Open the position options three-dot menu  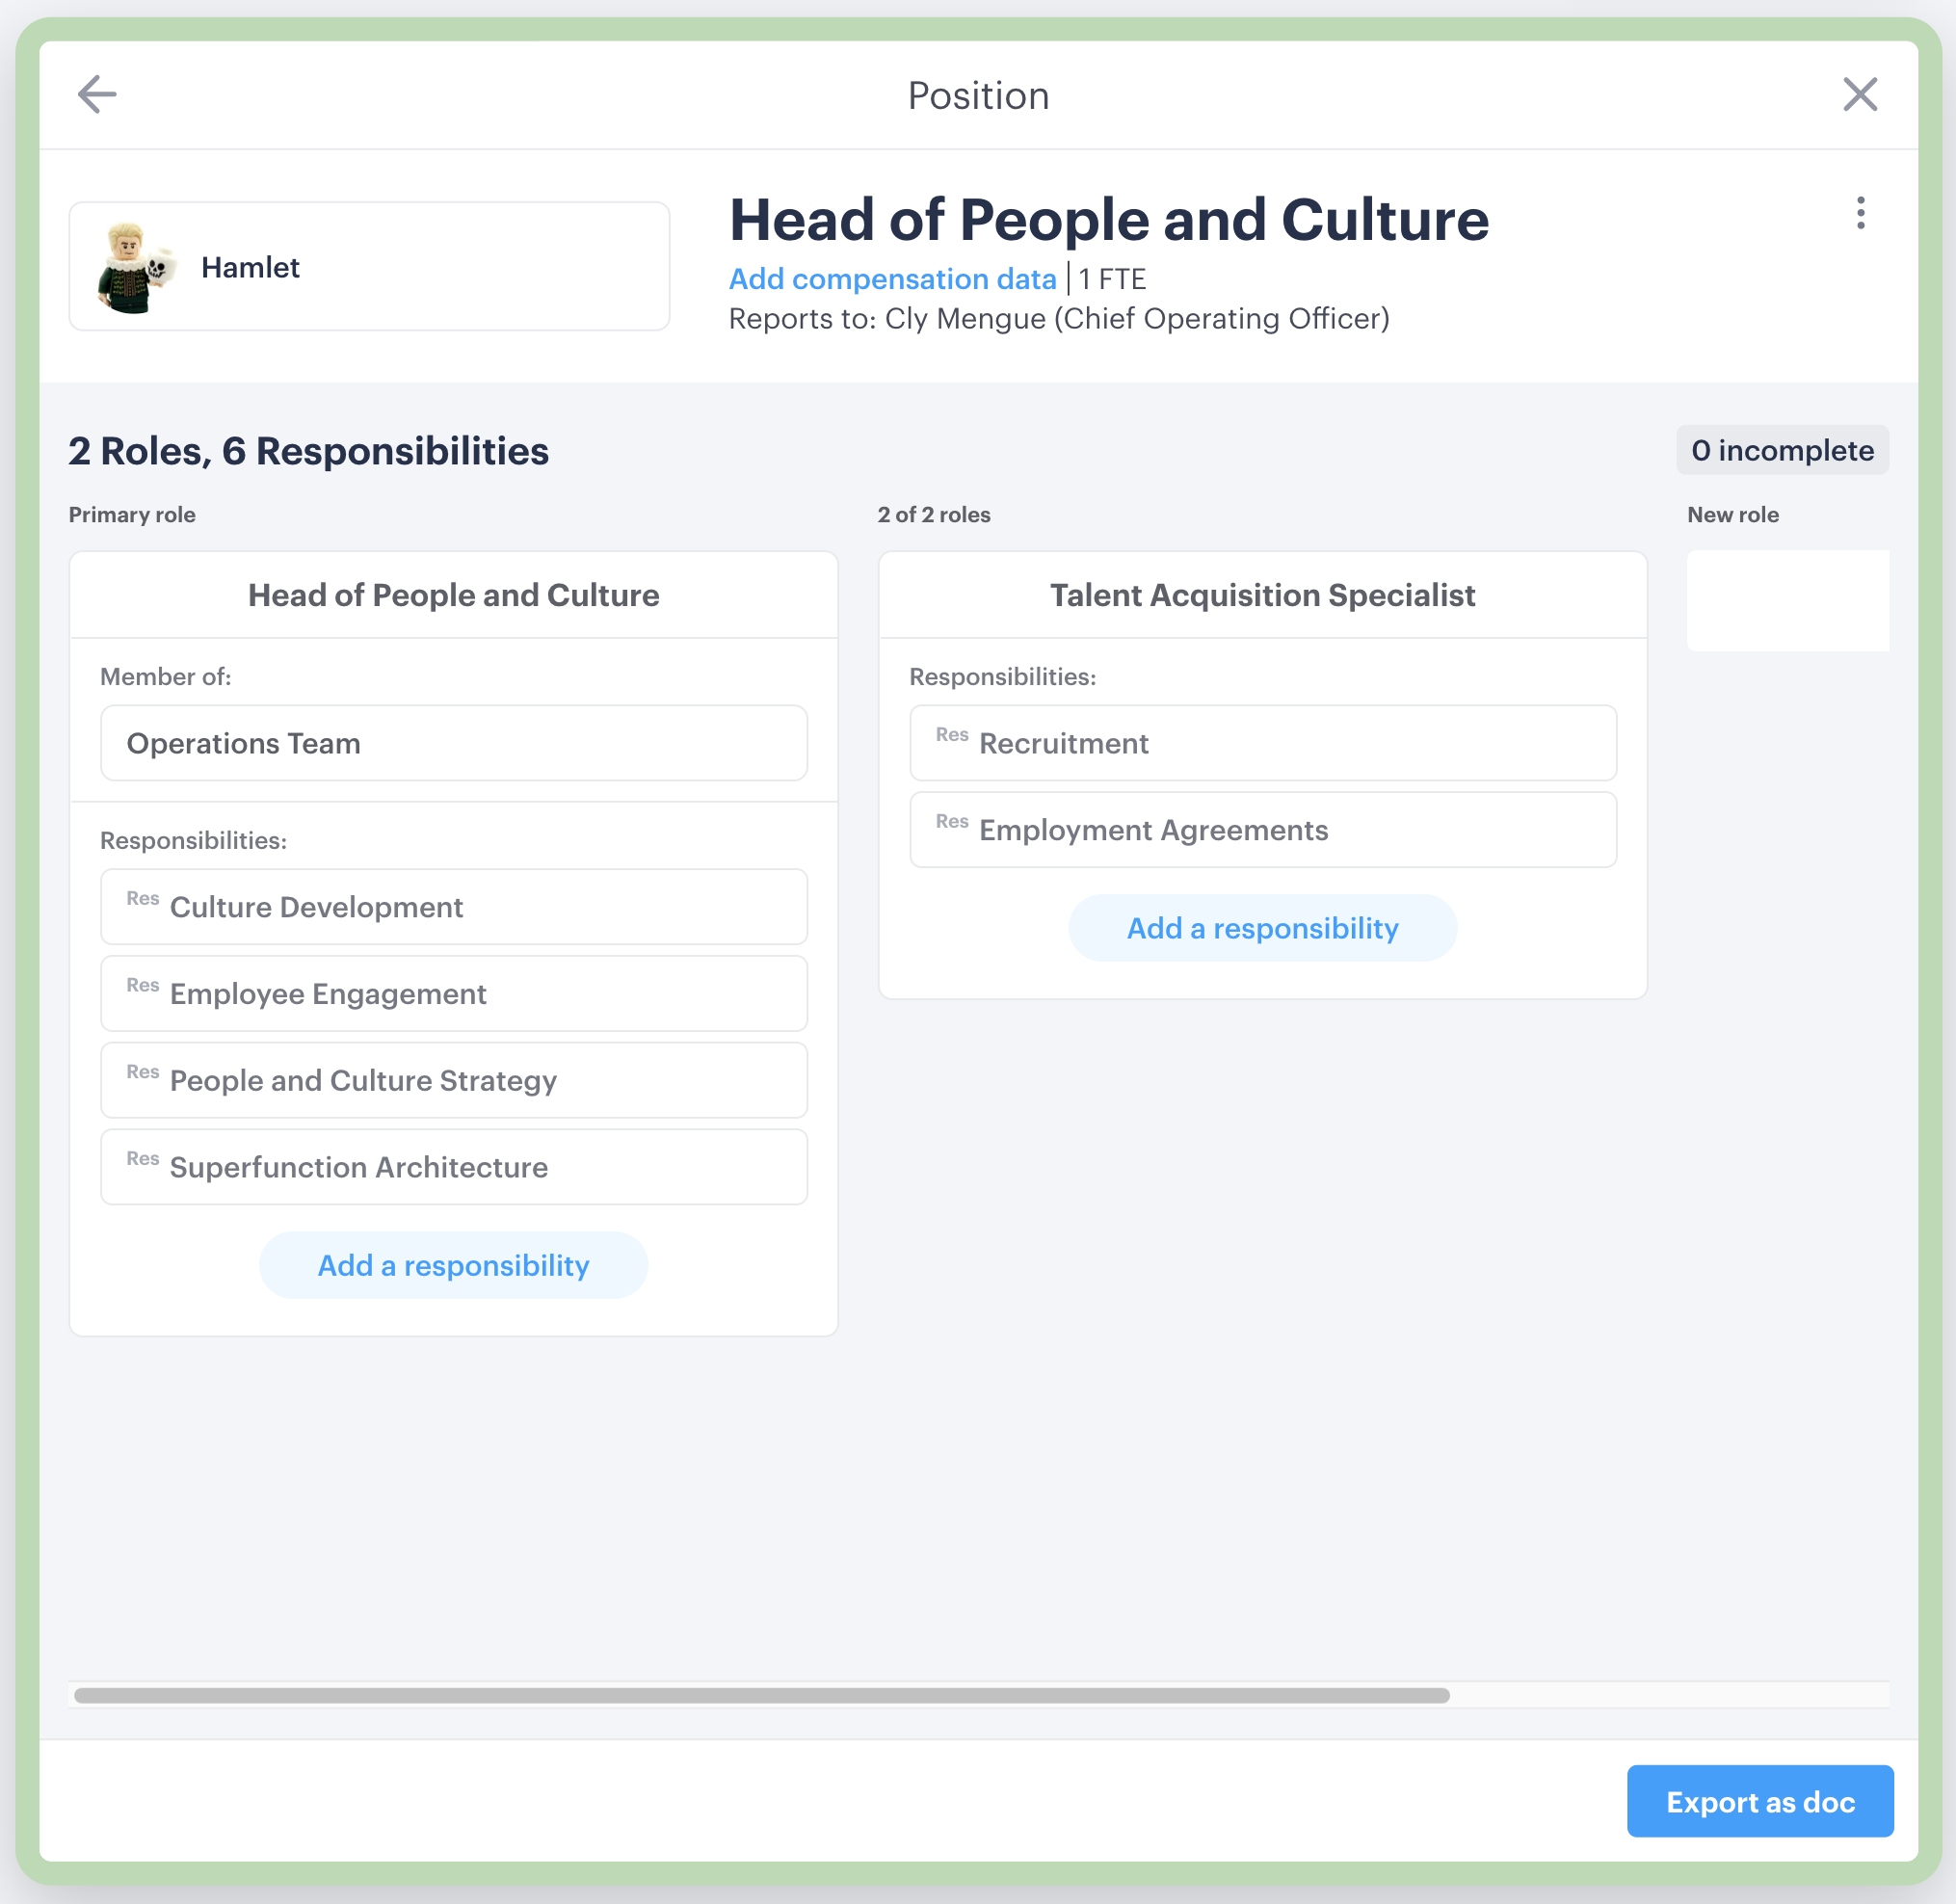1860,212
